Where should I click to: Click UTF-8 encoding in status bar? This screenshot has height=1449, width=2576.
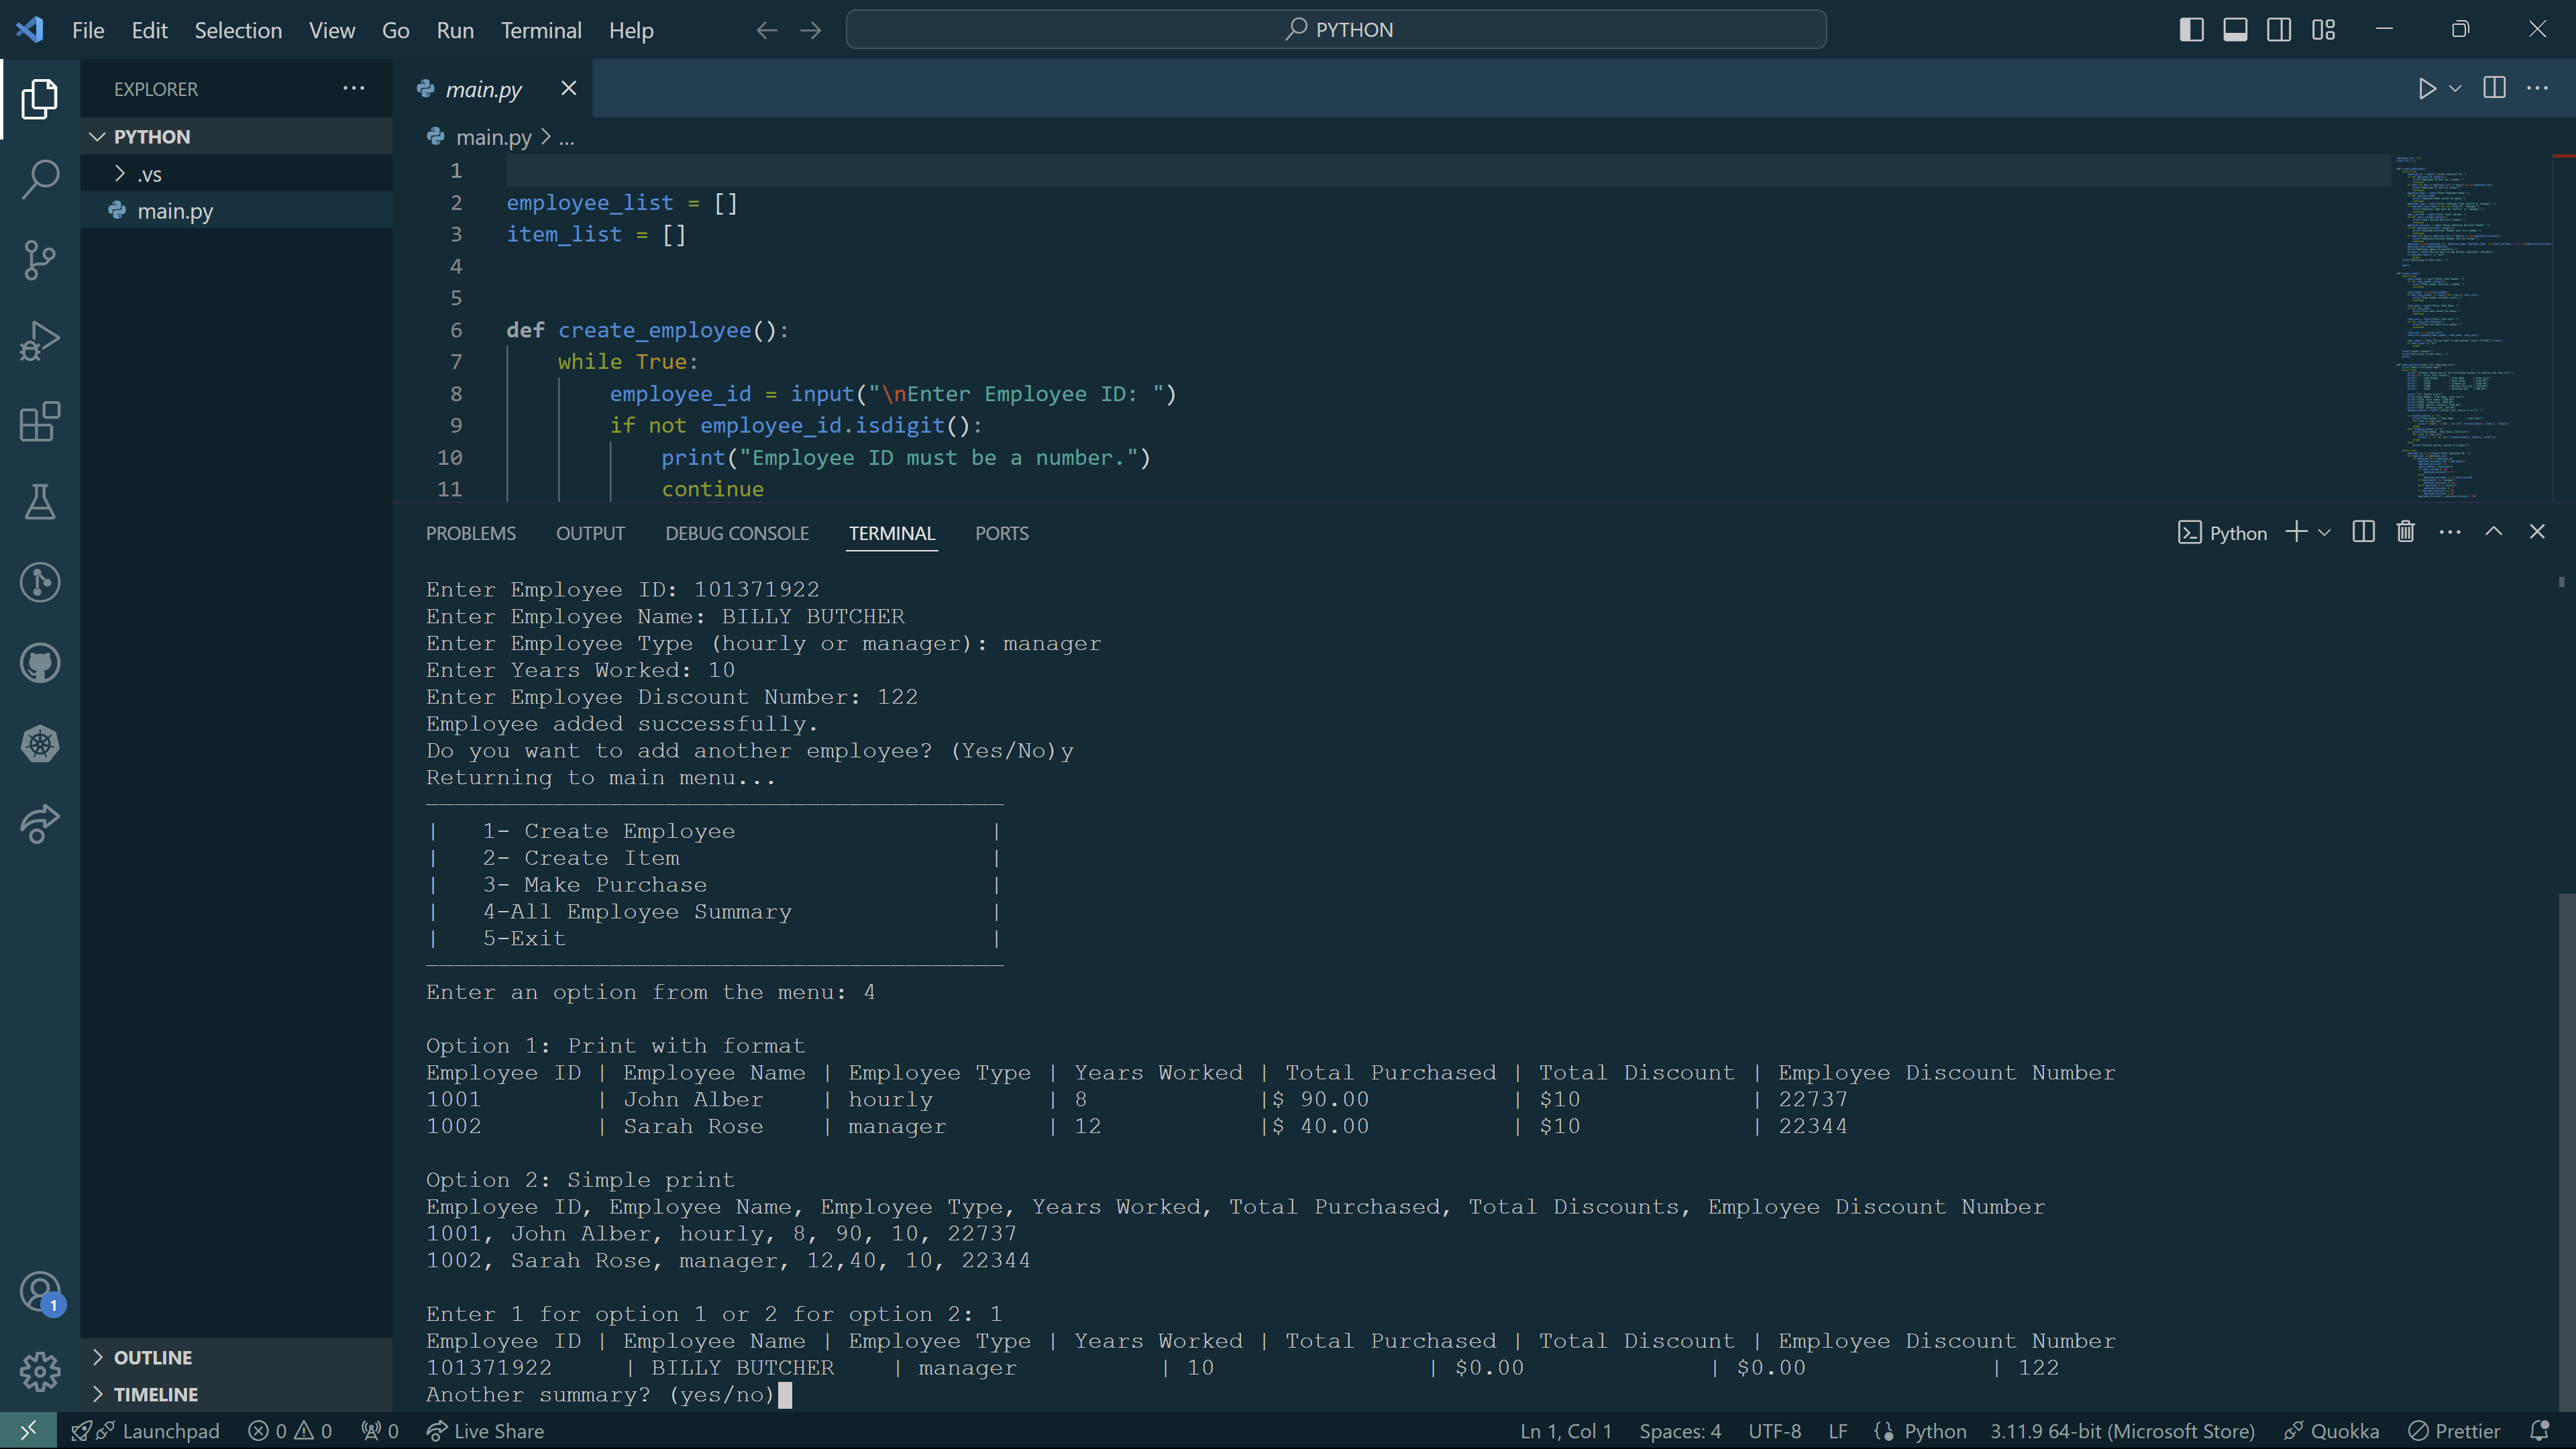click(1774, 1431)
